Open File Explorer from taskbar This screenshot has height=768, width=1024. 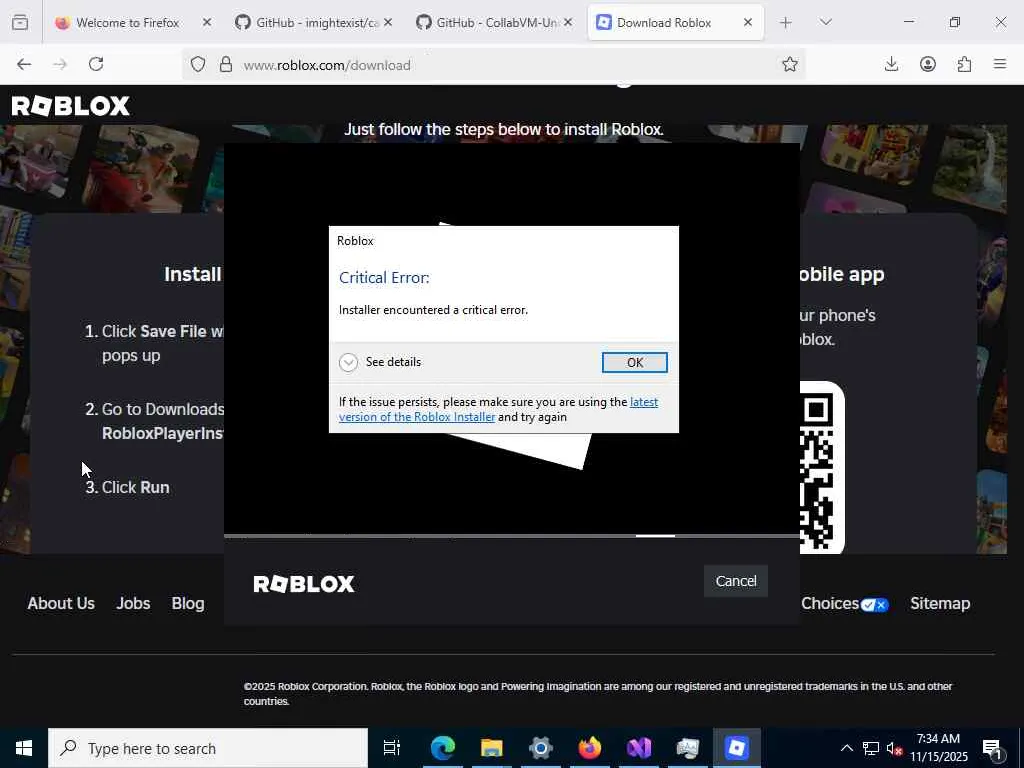pyautogui.click(x=492, y=748)
